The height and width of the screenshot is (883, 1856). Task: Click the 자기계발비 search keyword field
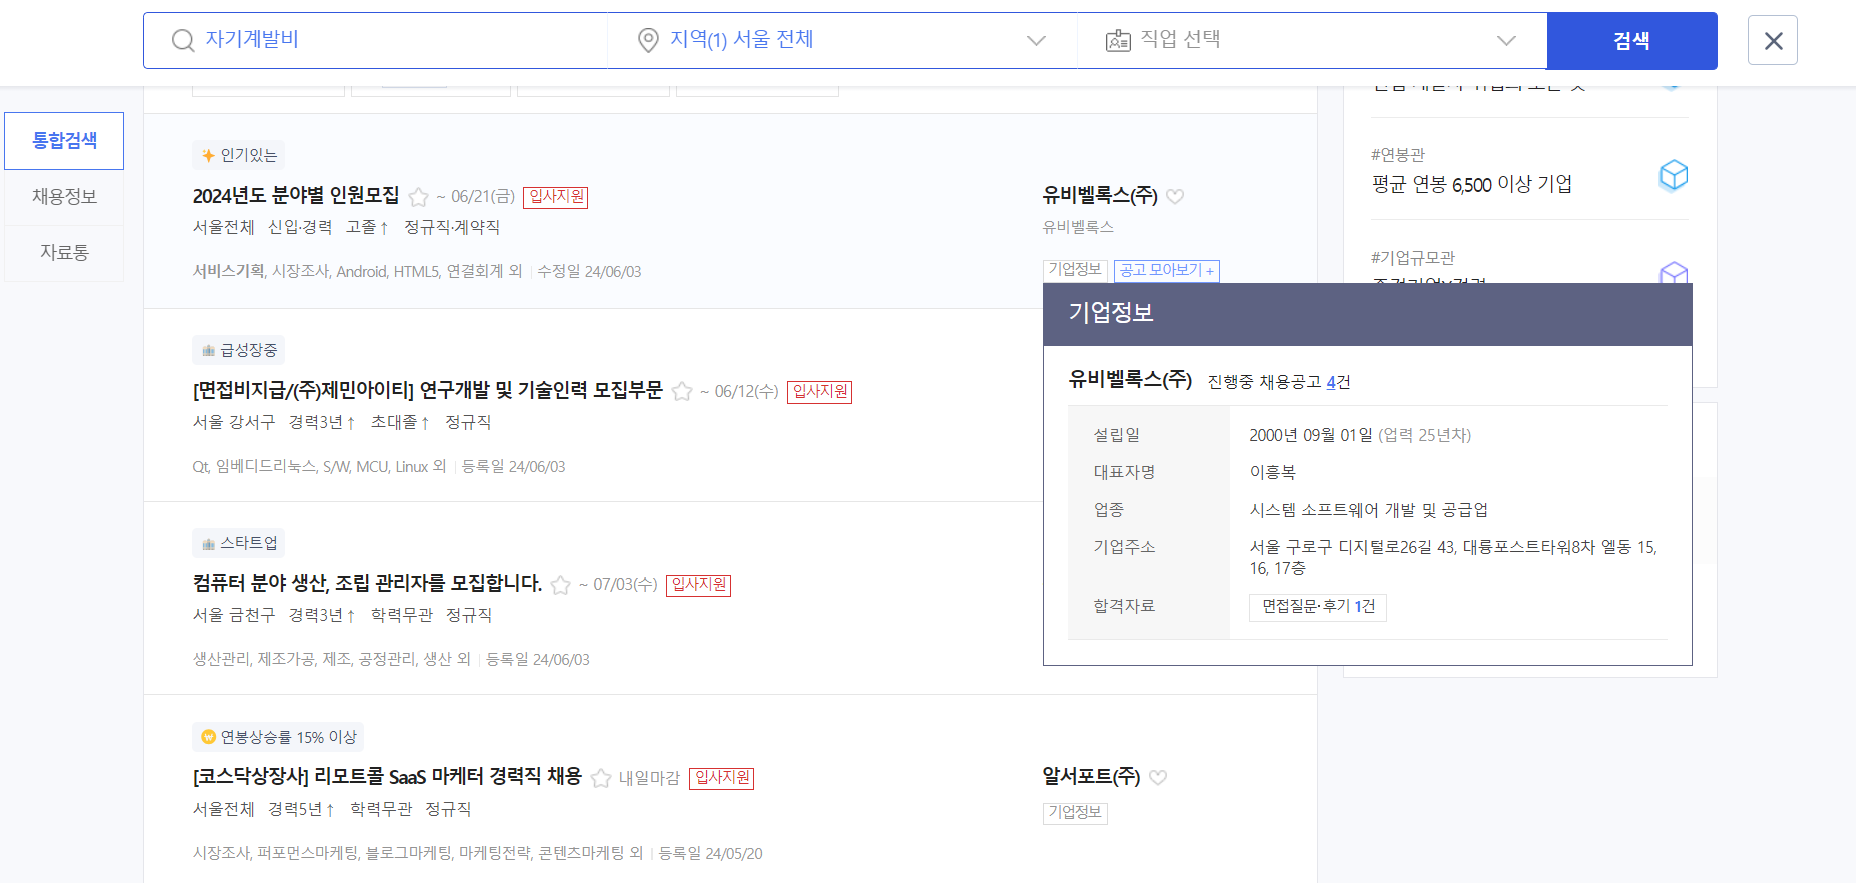(x=376, y=40)
